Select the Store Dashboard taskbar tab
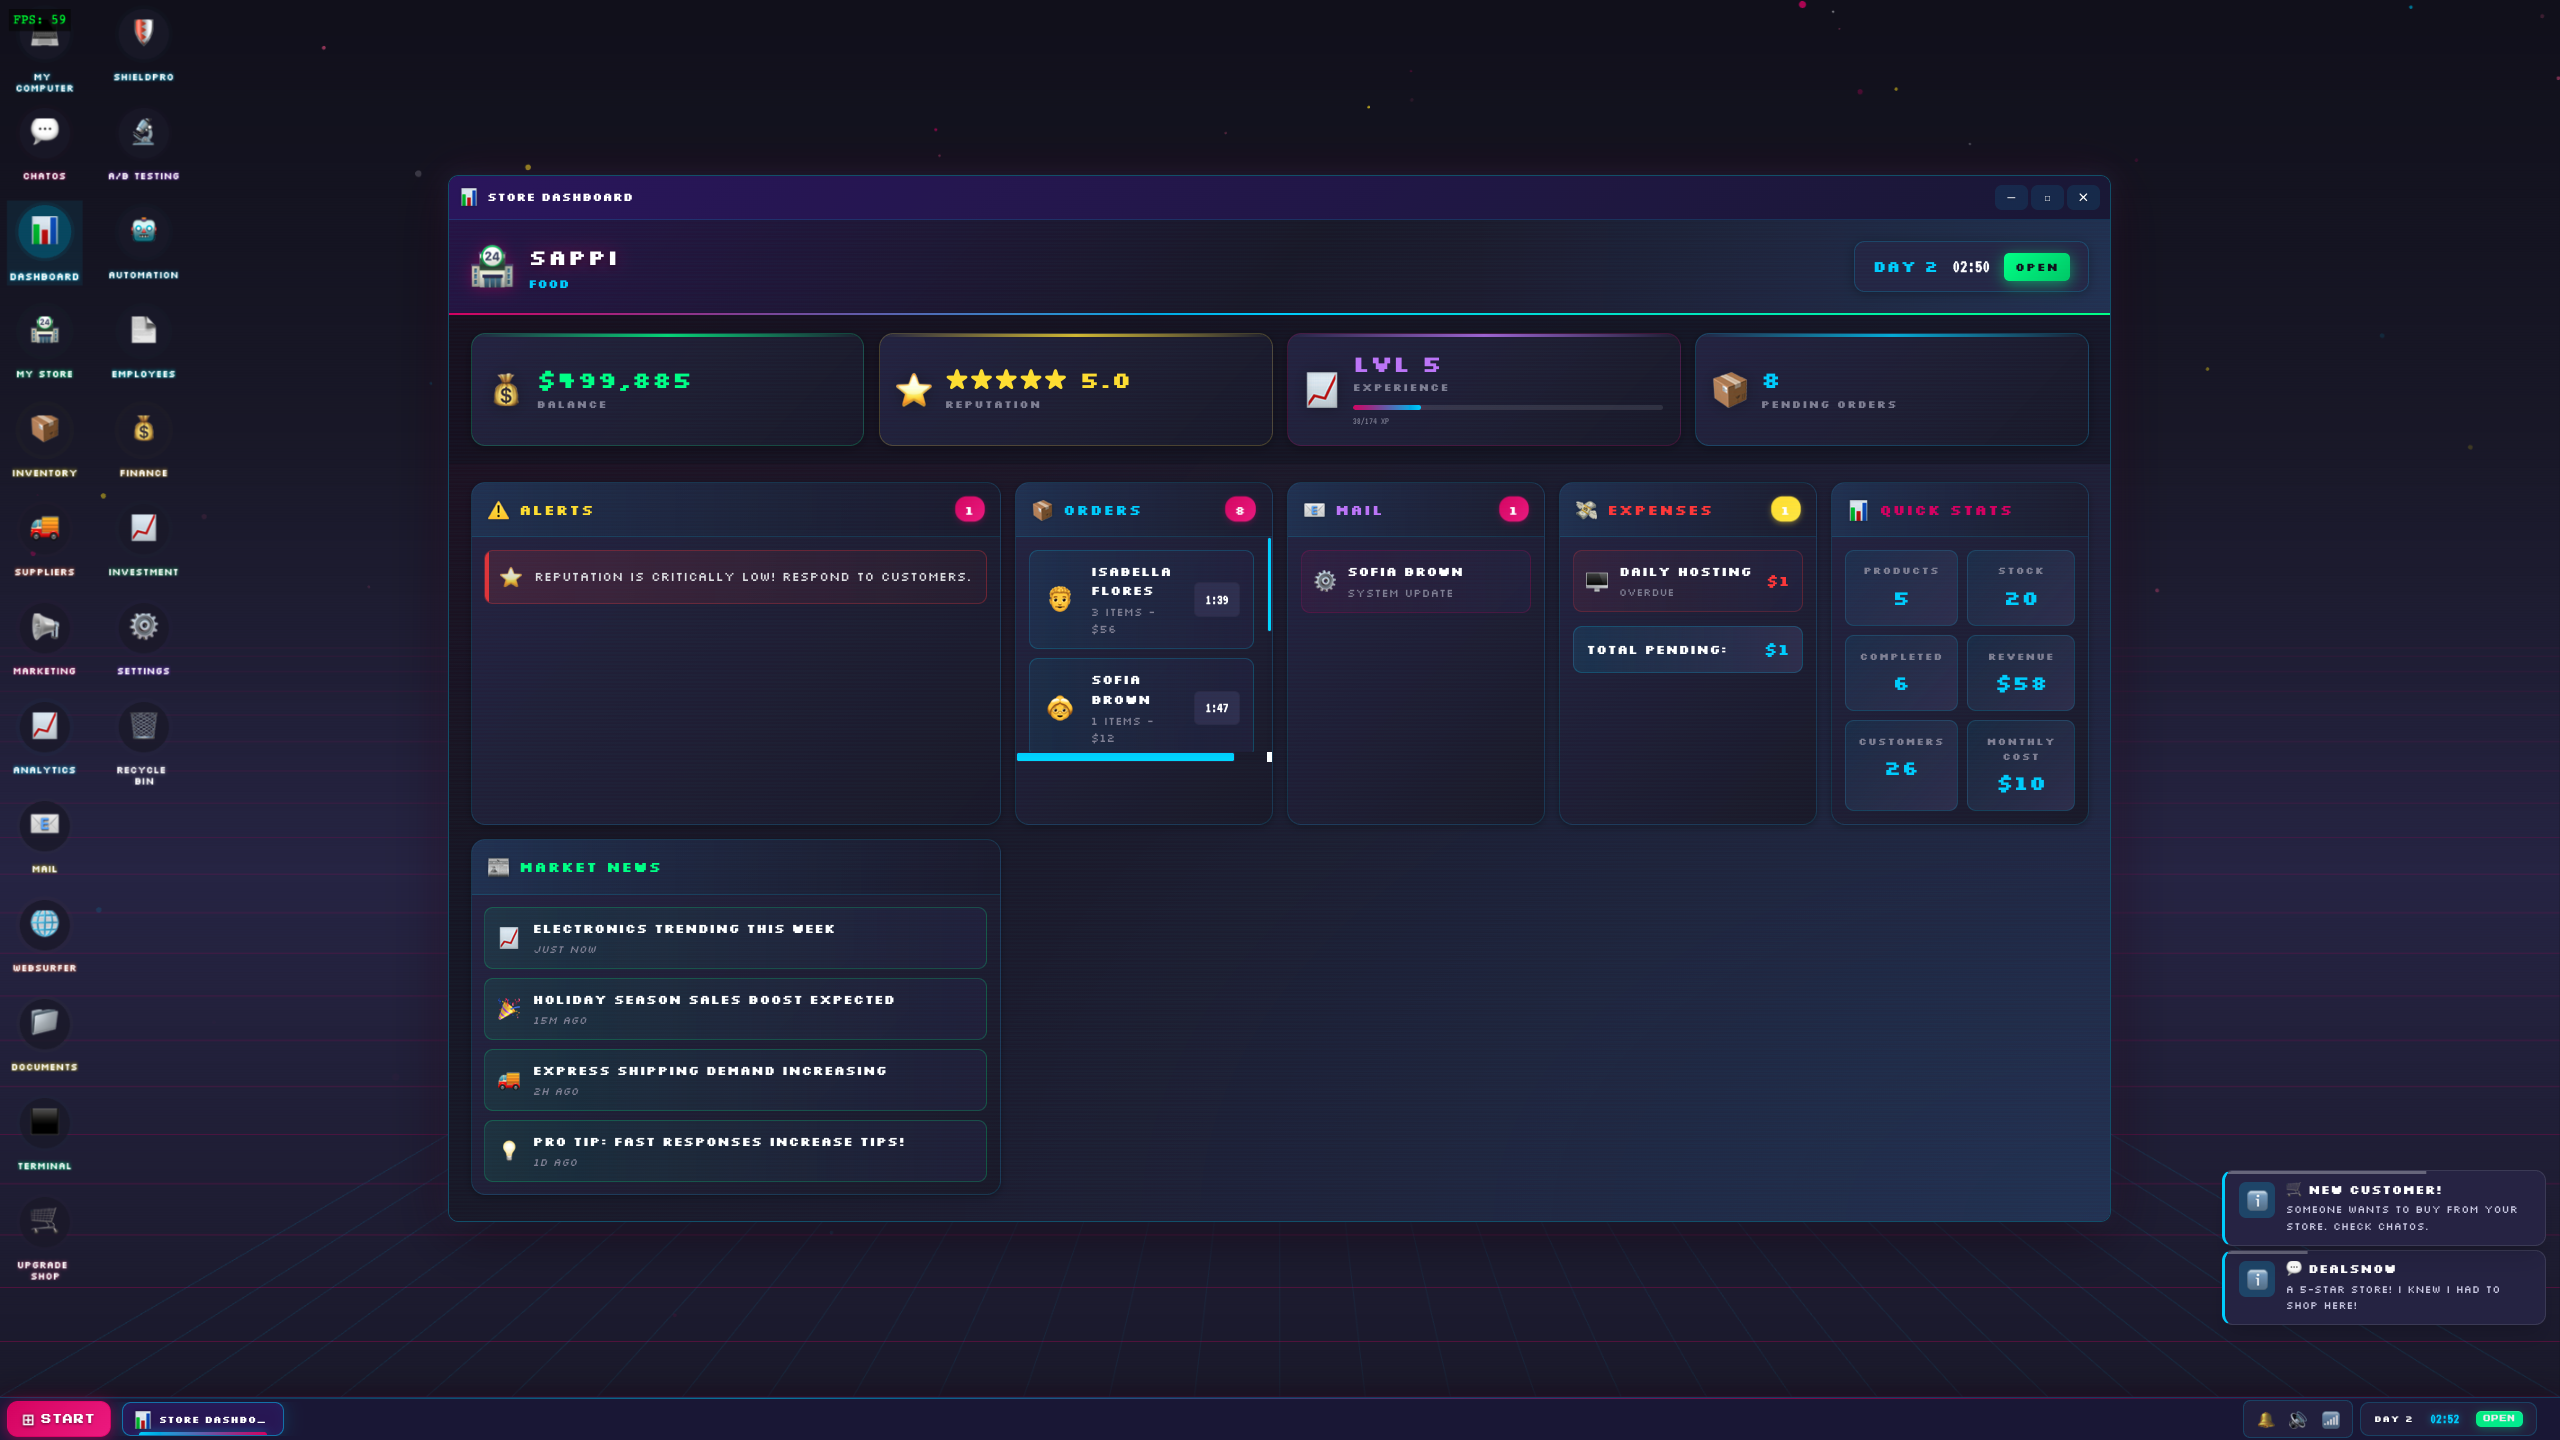Screen dimensions: 2560x1440 [x=201, y=1418]
